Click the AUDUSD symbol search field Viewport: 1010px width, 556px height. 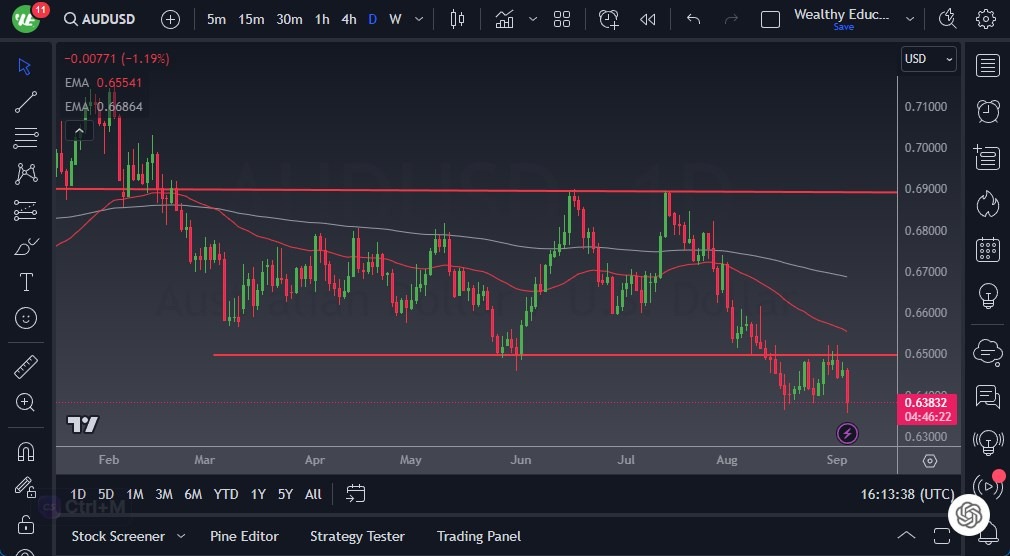[108, 19]
